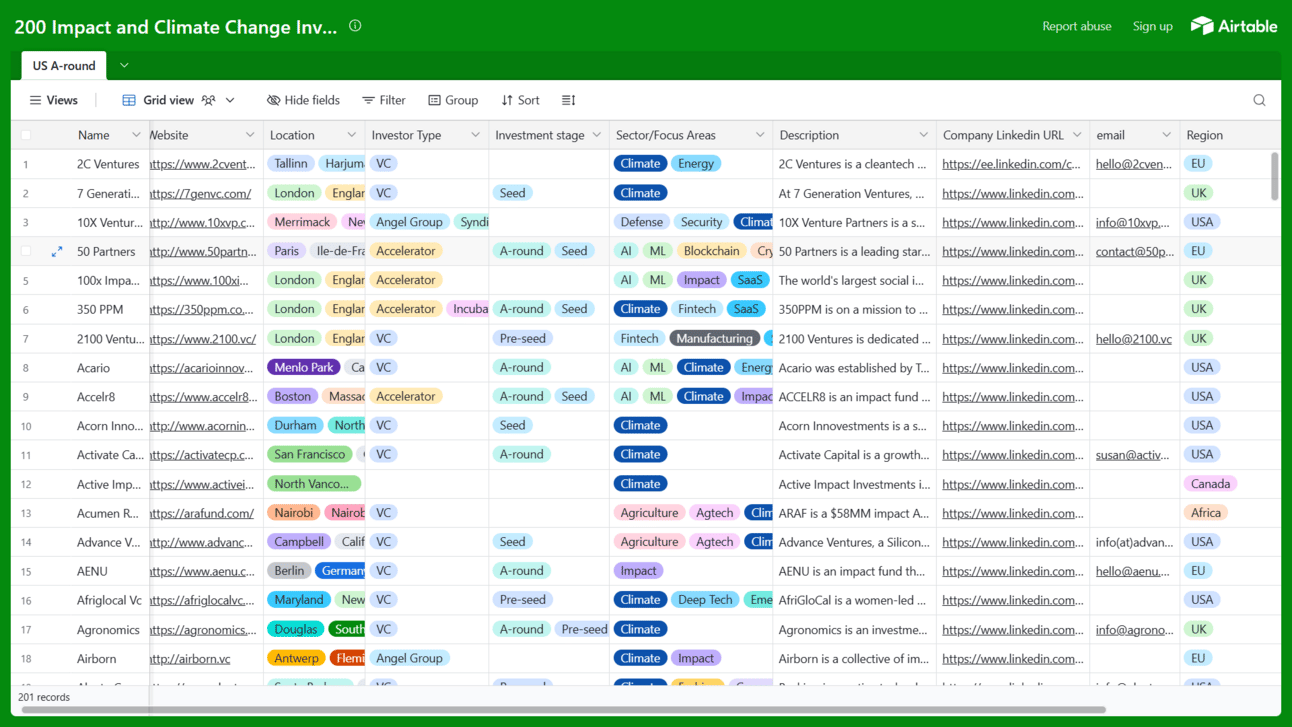Select the Acario name cell
The image size is (1292, 727).
pos(93,368)
